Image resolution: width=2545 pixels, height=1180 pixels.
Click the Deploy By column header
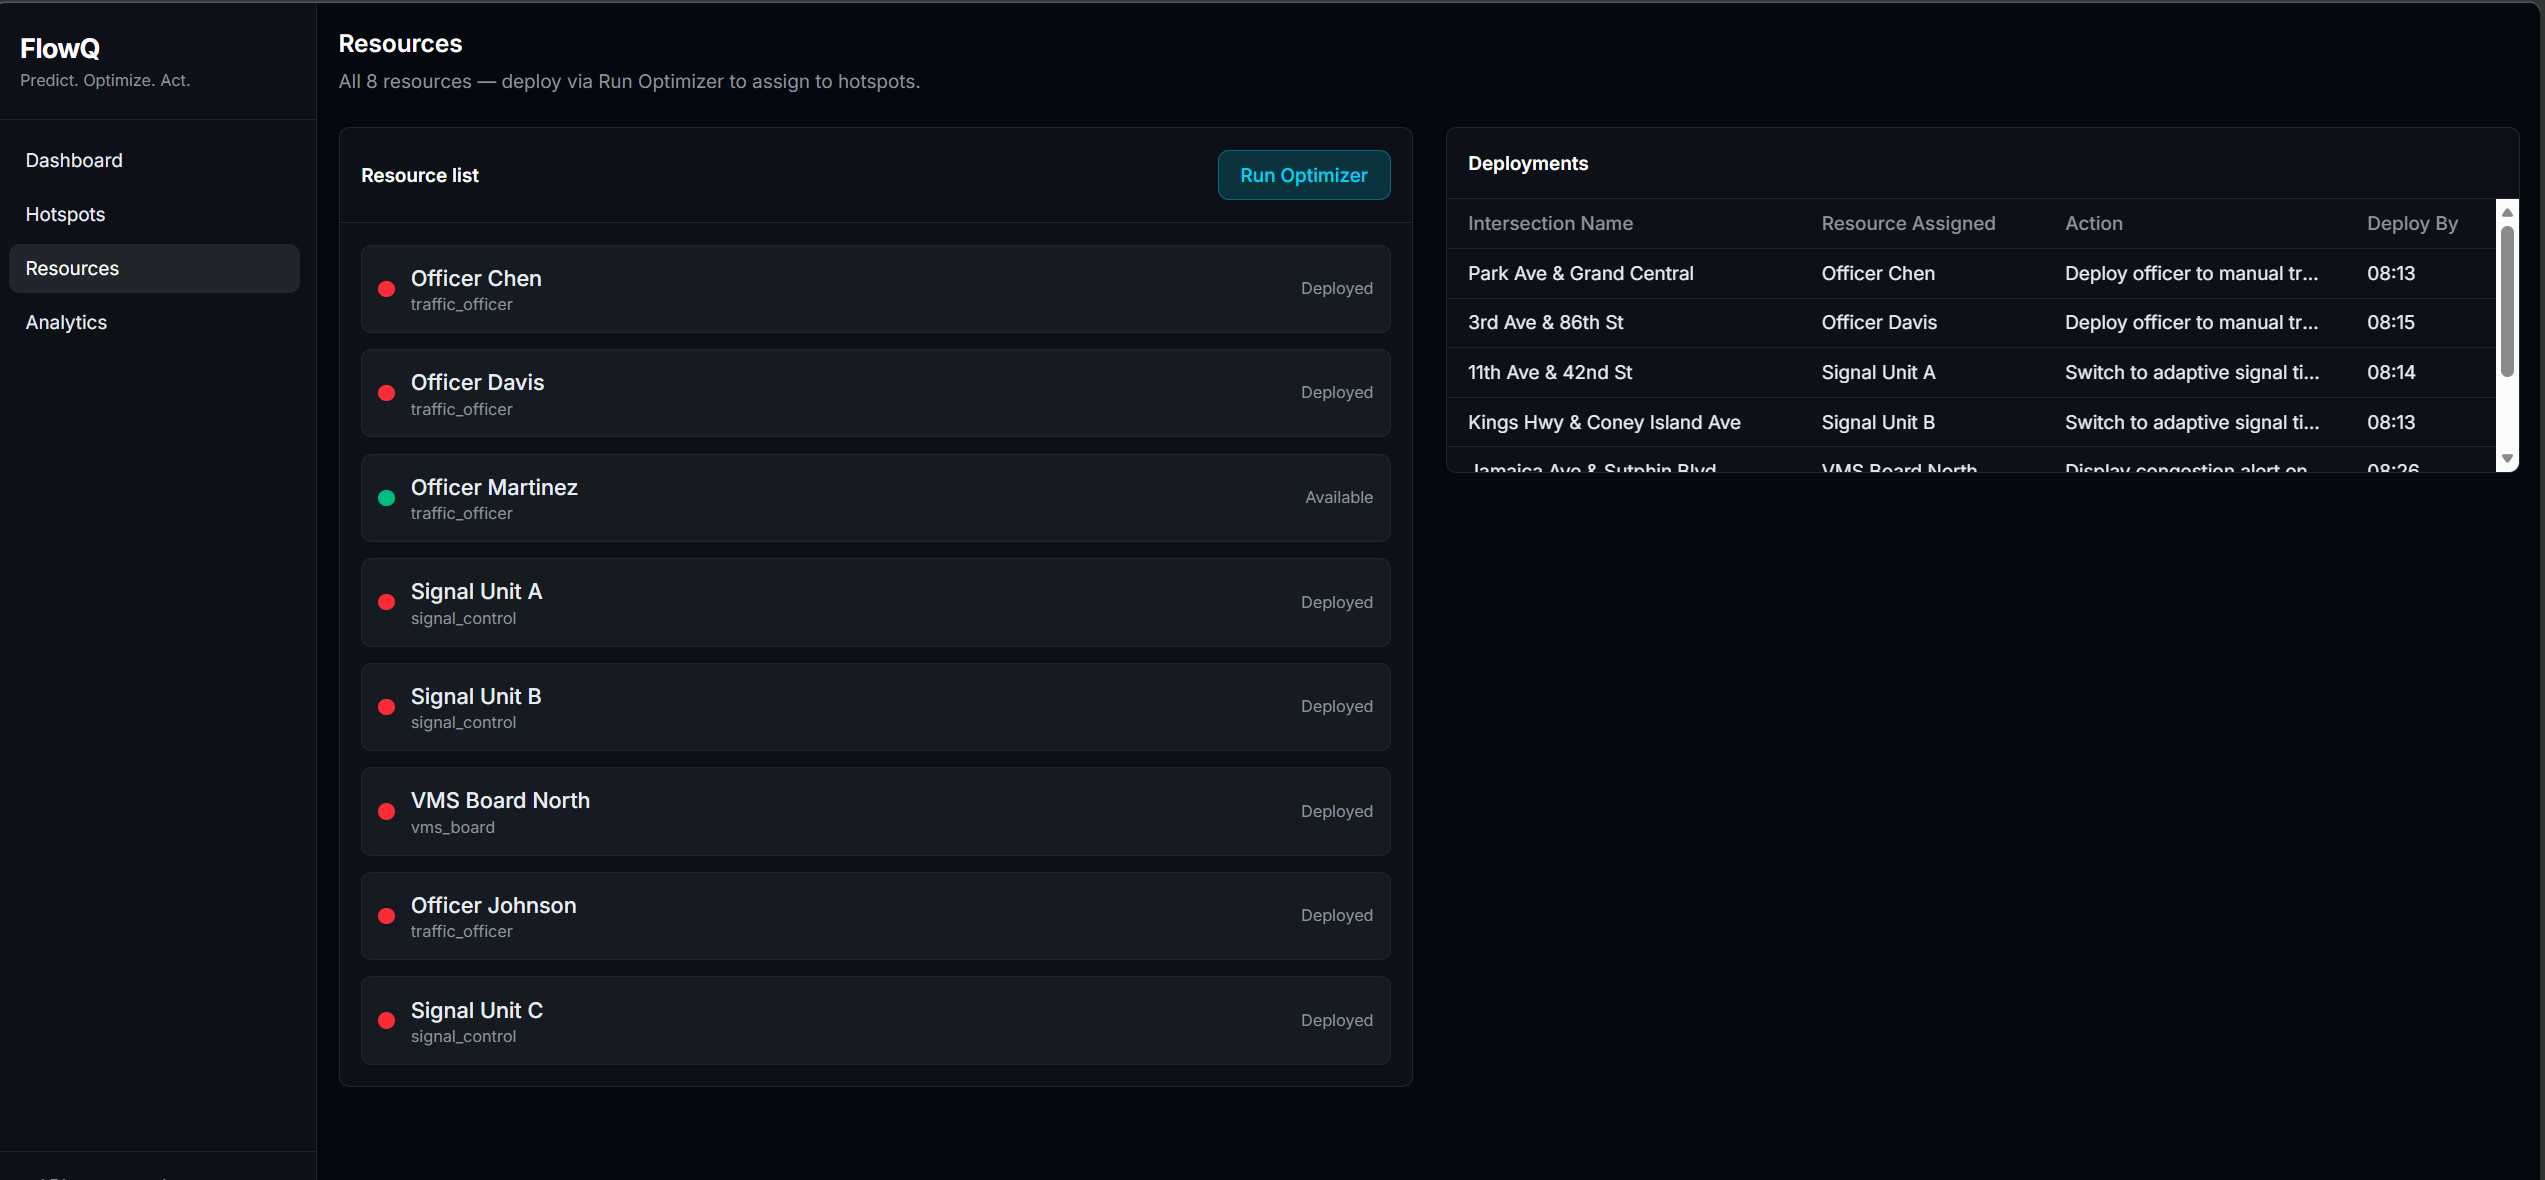(2411, 223)
